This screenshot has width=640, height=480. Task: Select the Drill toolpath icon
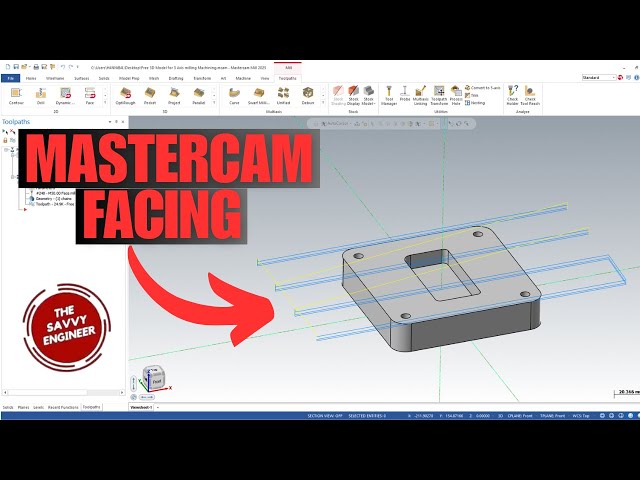[41, 96]
